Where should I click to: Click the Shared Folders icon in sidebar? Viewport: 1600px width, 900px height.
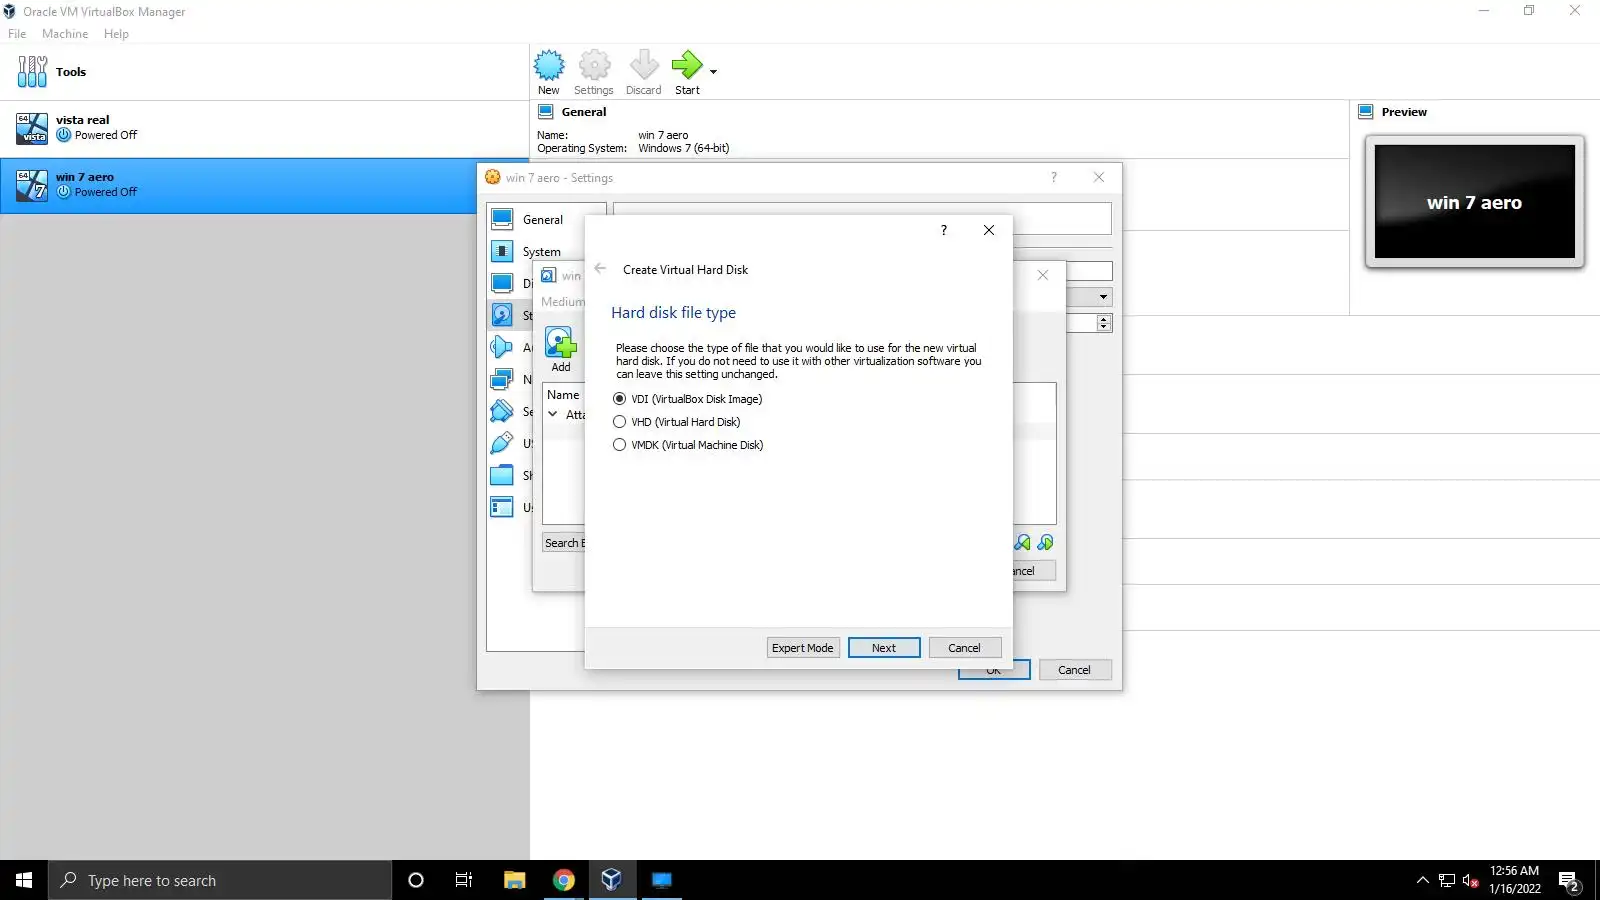[502, 475]
